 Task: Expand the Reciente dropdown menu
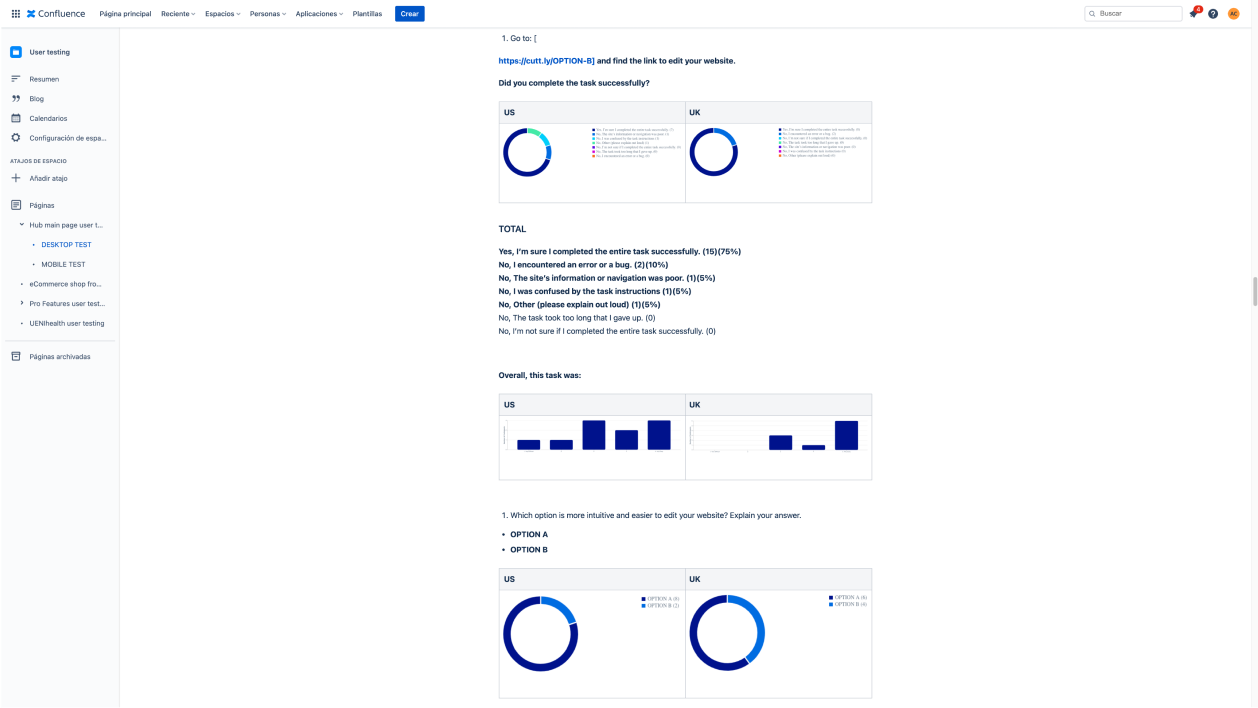[x=178, y=14]
